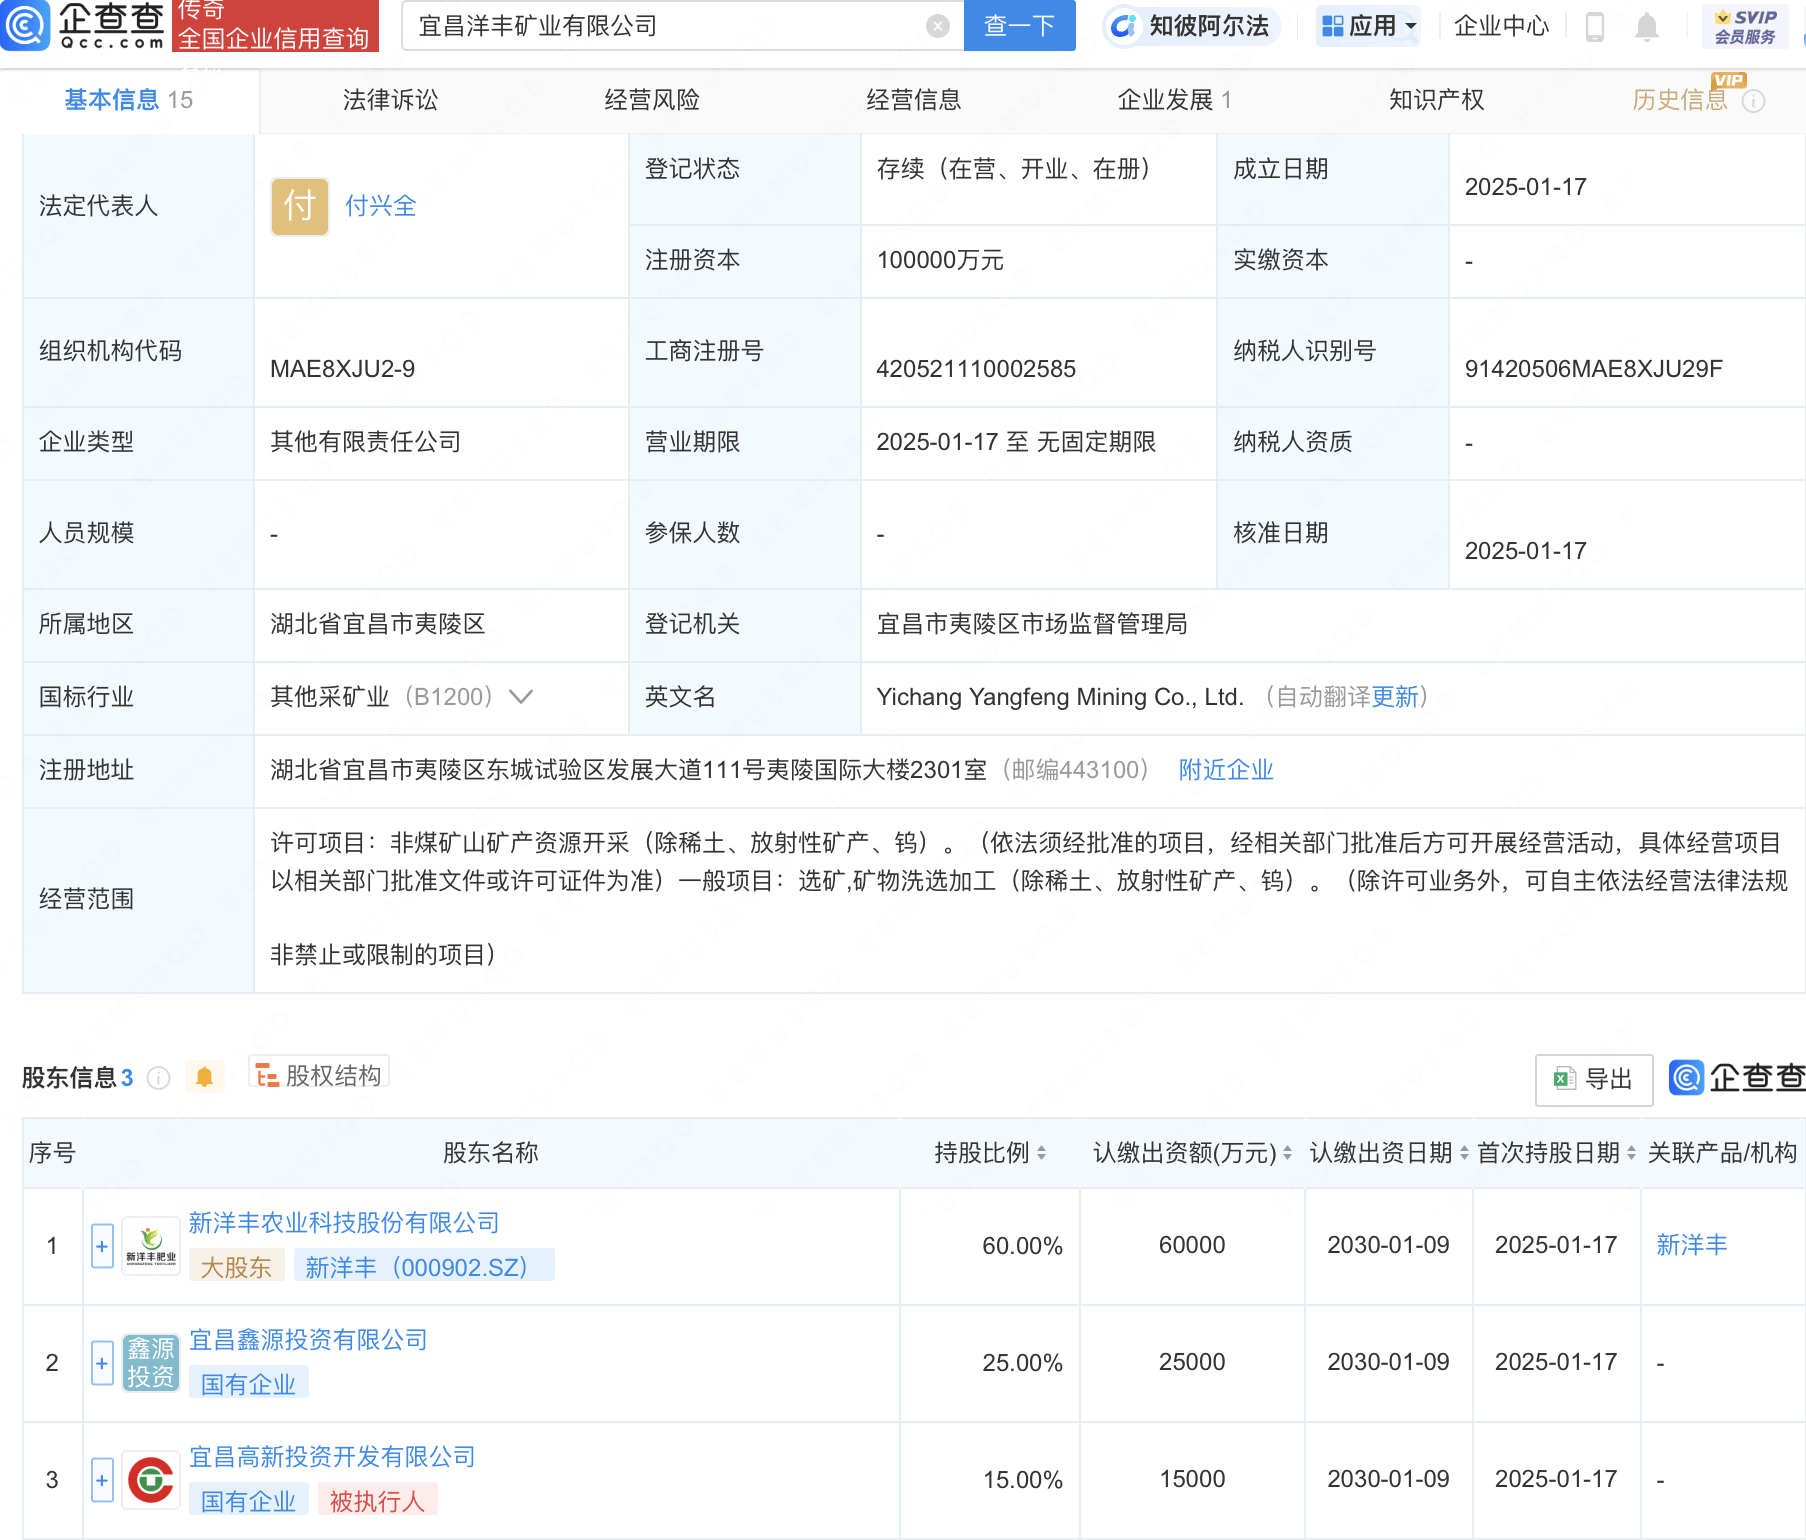The height and width of the screenshot is (1540, 1806).
Task: Click the 被执行人 tag
Action: click(377, 1502)
